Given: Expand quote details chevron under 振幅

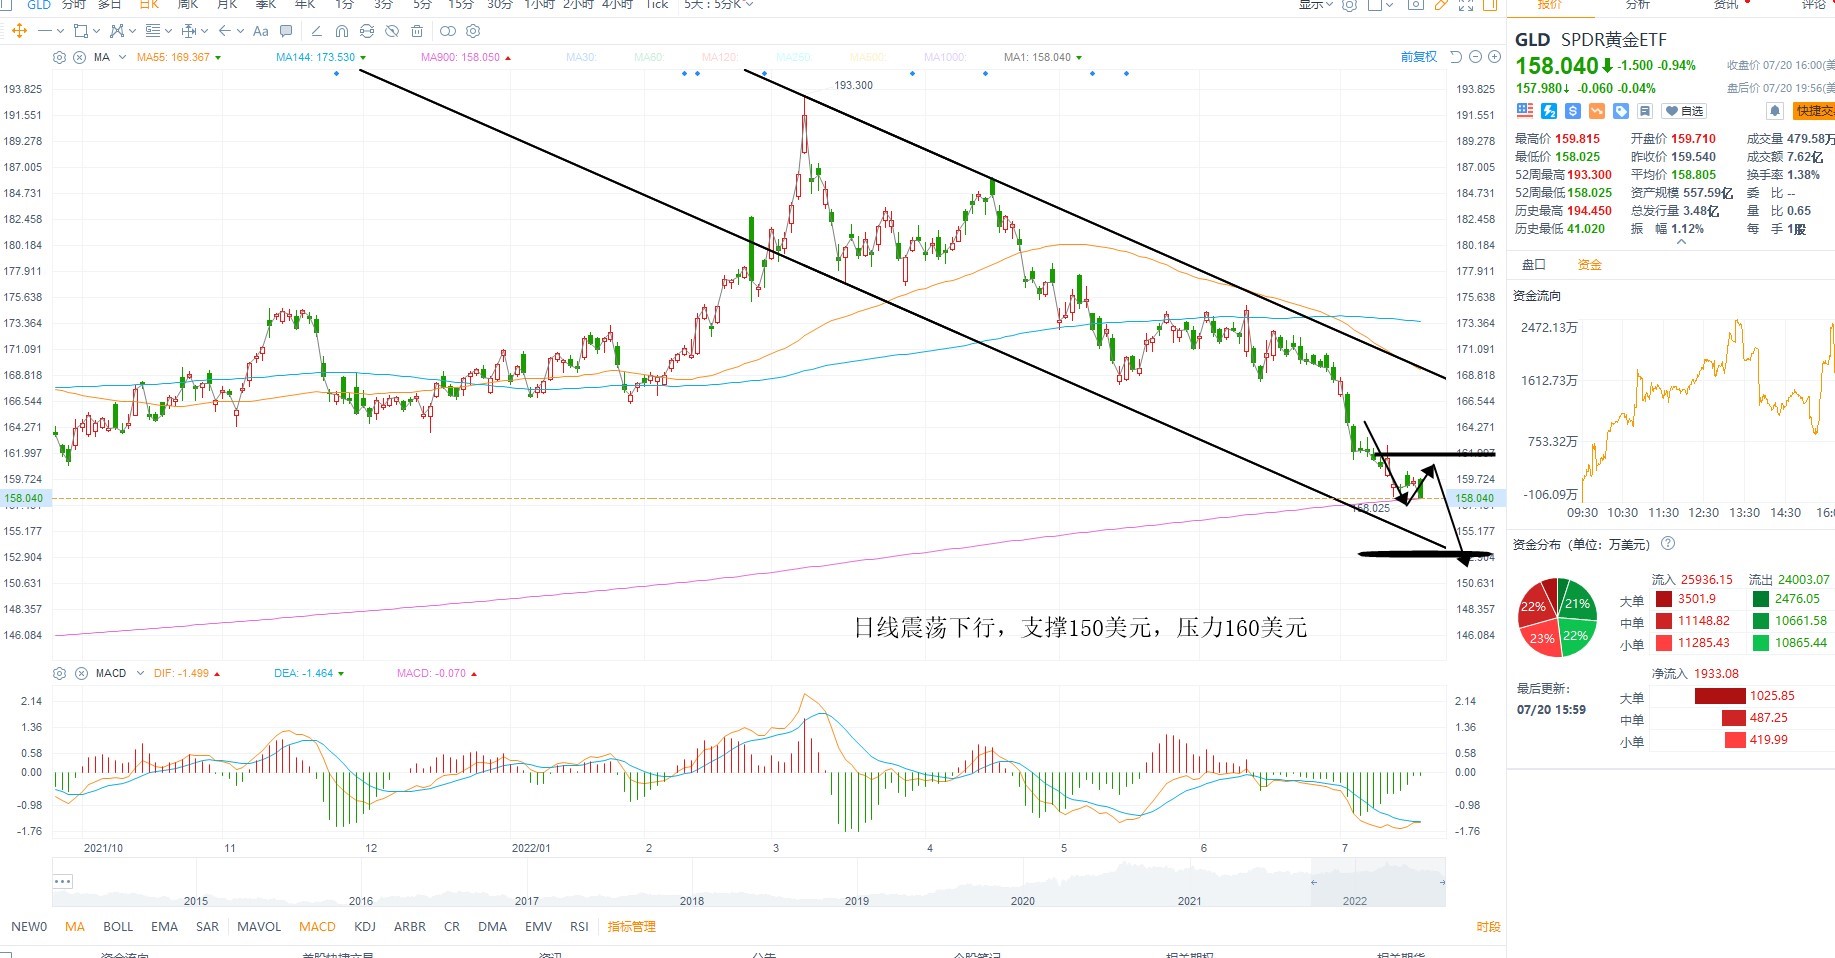Looking at the screenshot, I should [1681, 242].
